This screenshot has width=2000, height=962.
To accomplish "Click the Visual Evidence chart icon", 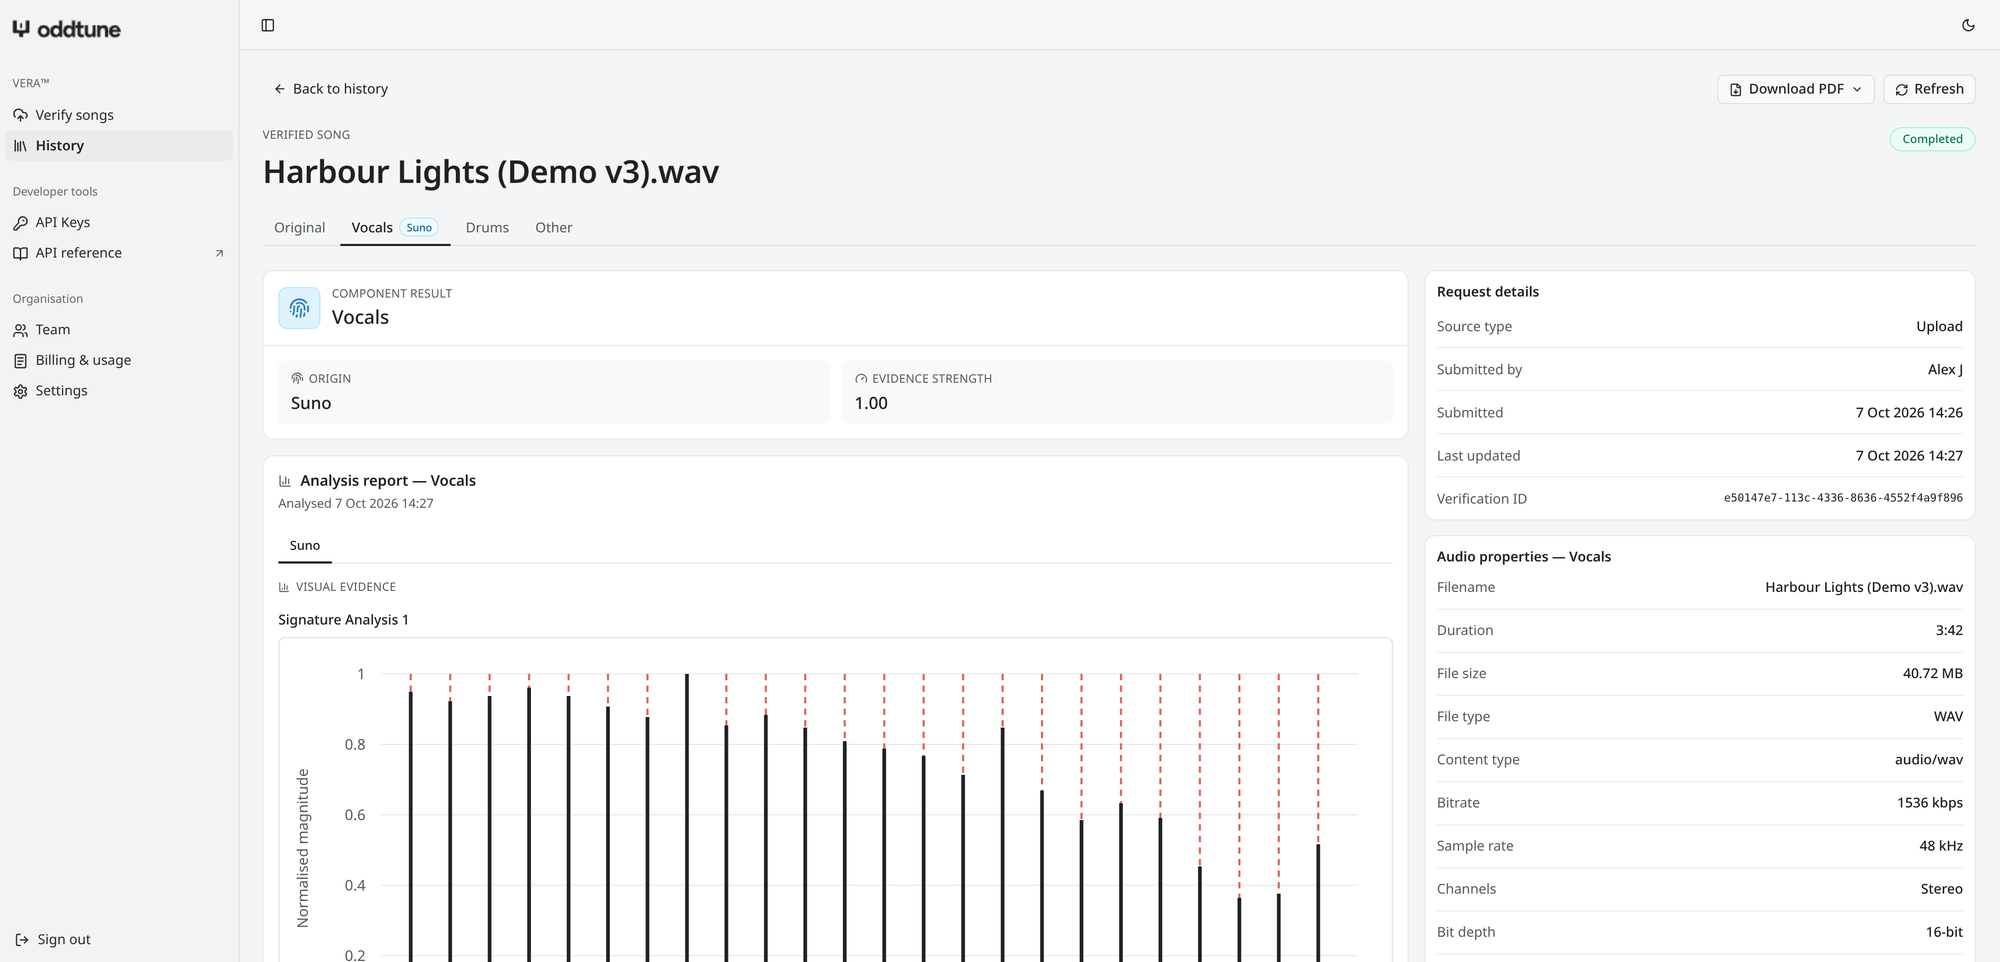I will (284, 587).
